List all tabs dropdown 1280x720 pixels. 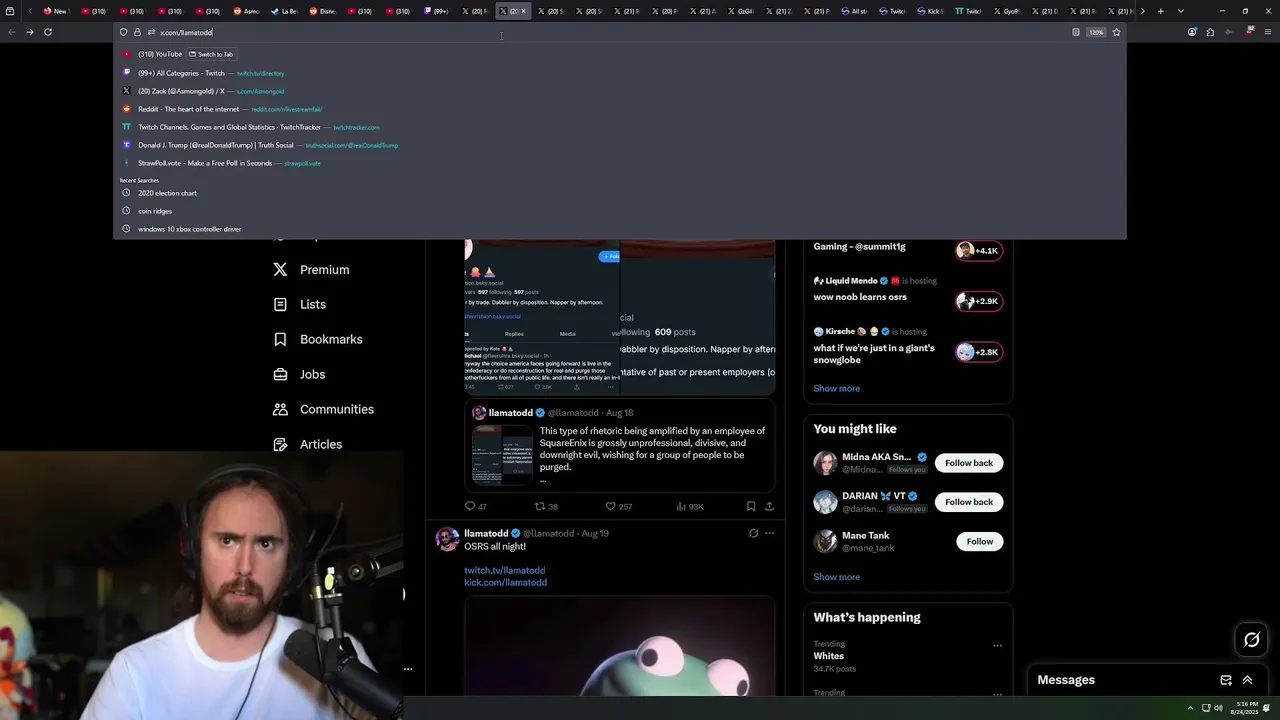[x=1181, y=11]
